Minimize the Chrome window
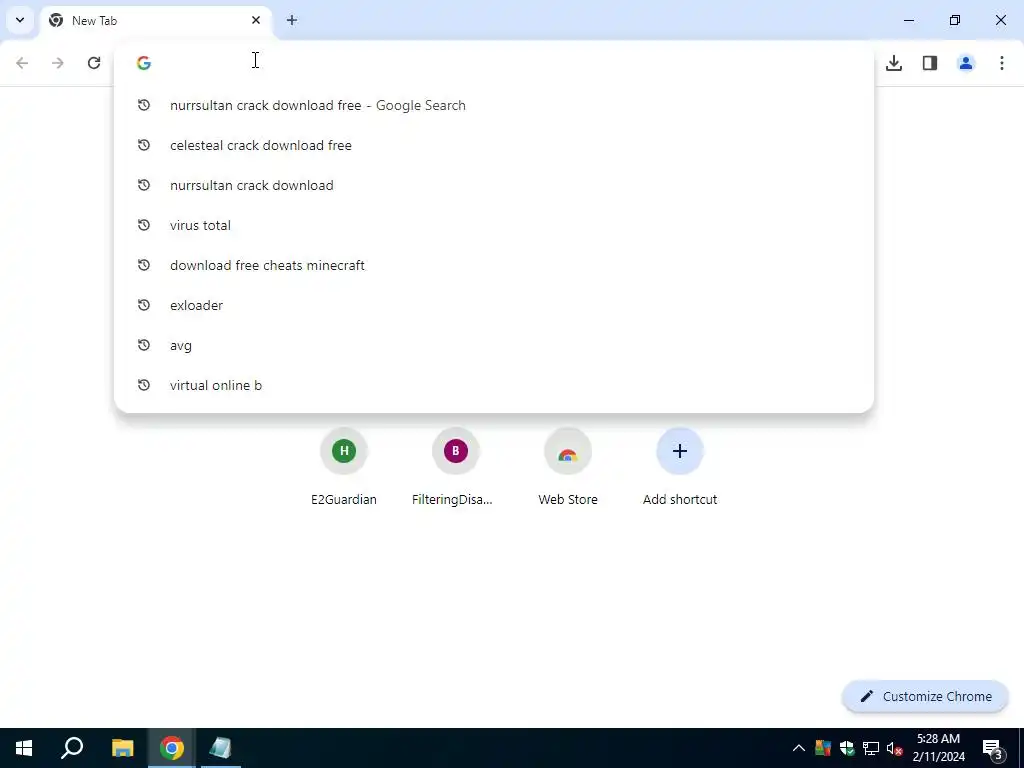This screenshot has height=768, width=1024. [x=908, y=20]
